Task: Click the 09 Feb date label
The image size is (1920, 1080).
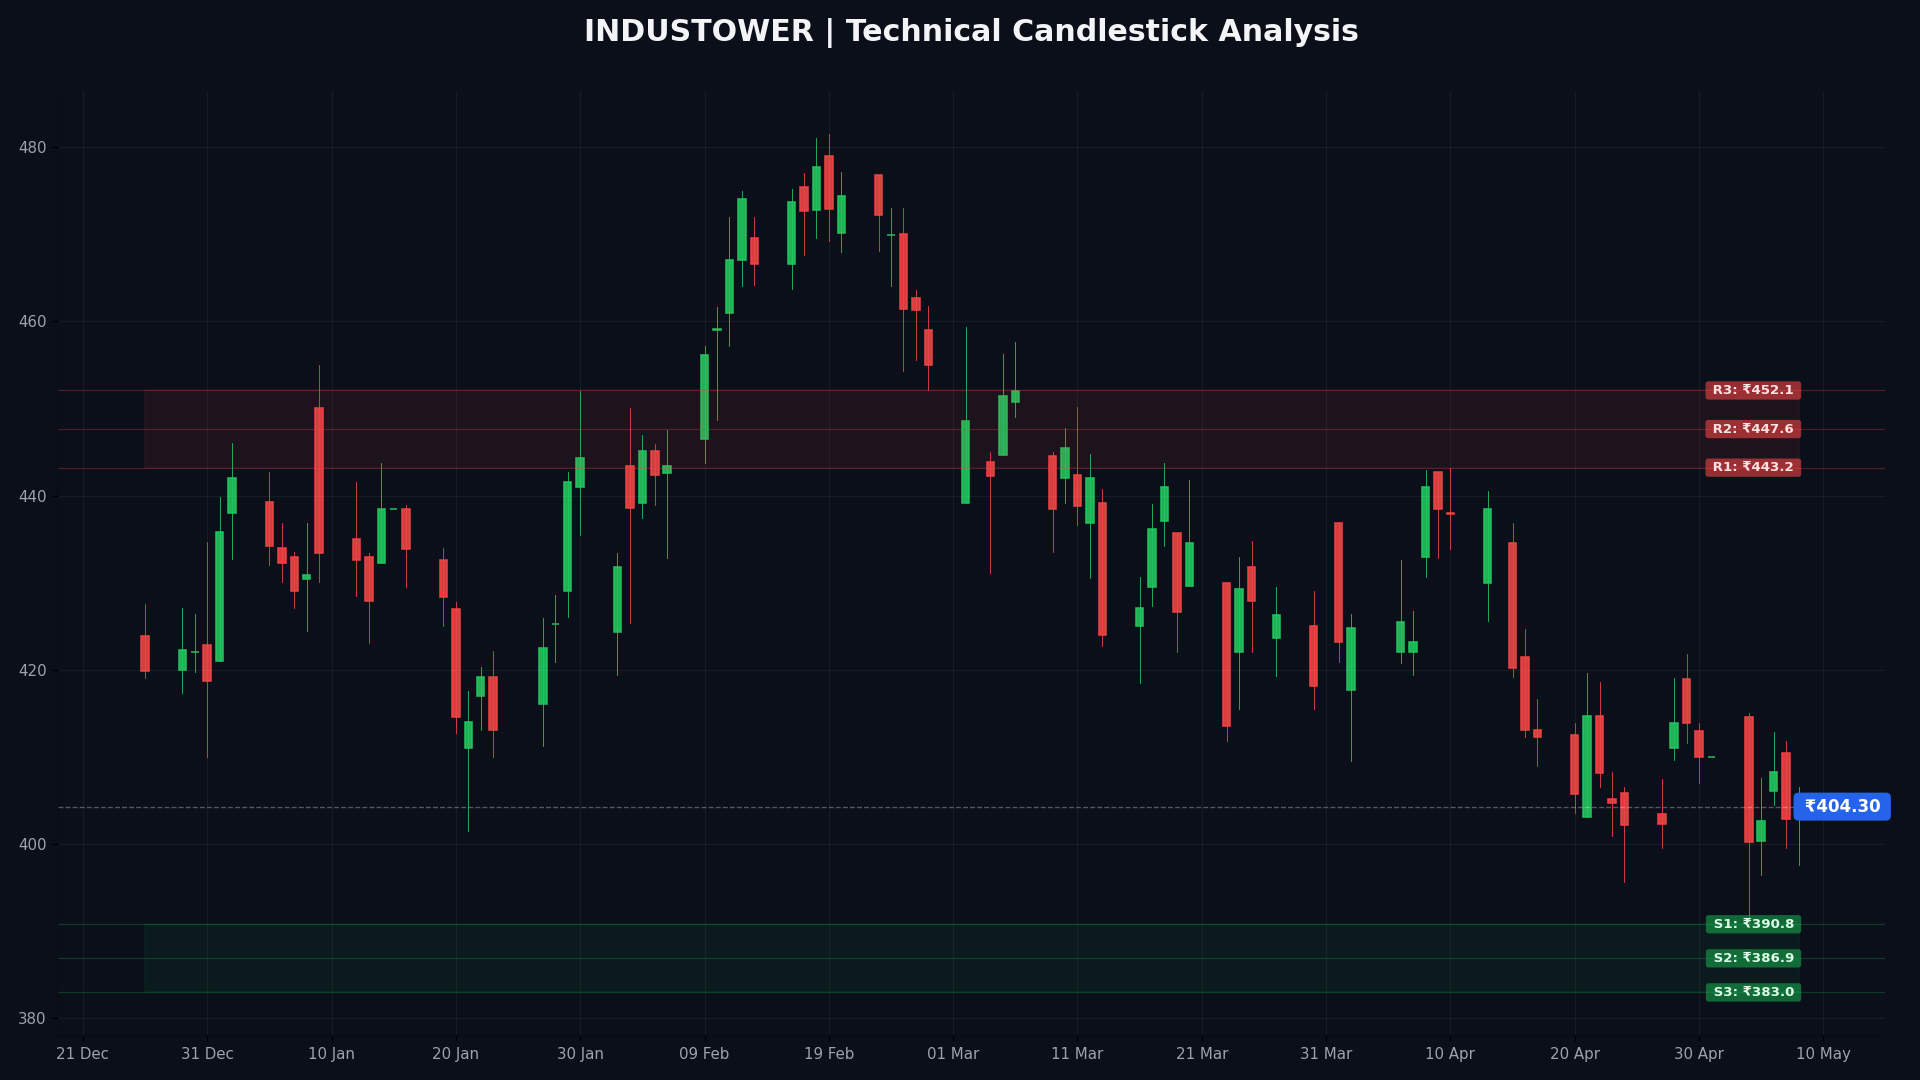Action: pos(704,1054)
